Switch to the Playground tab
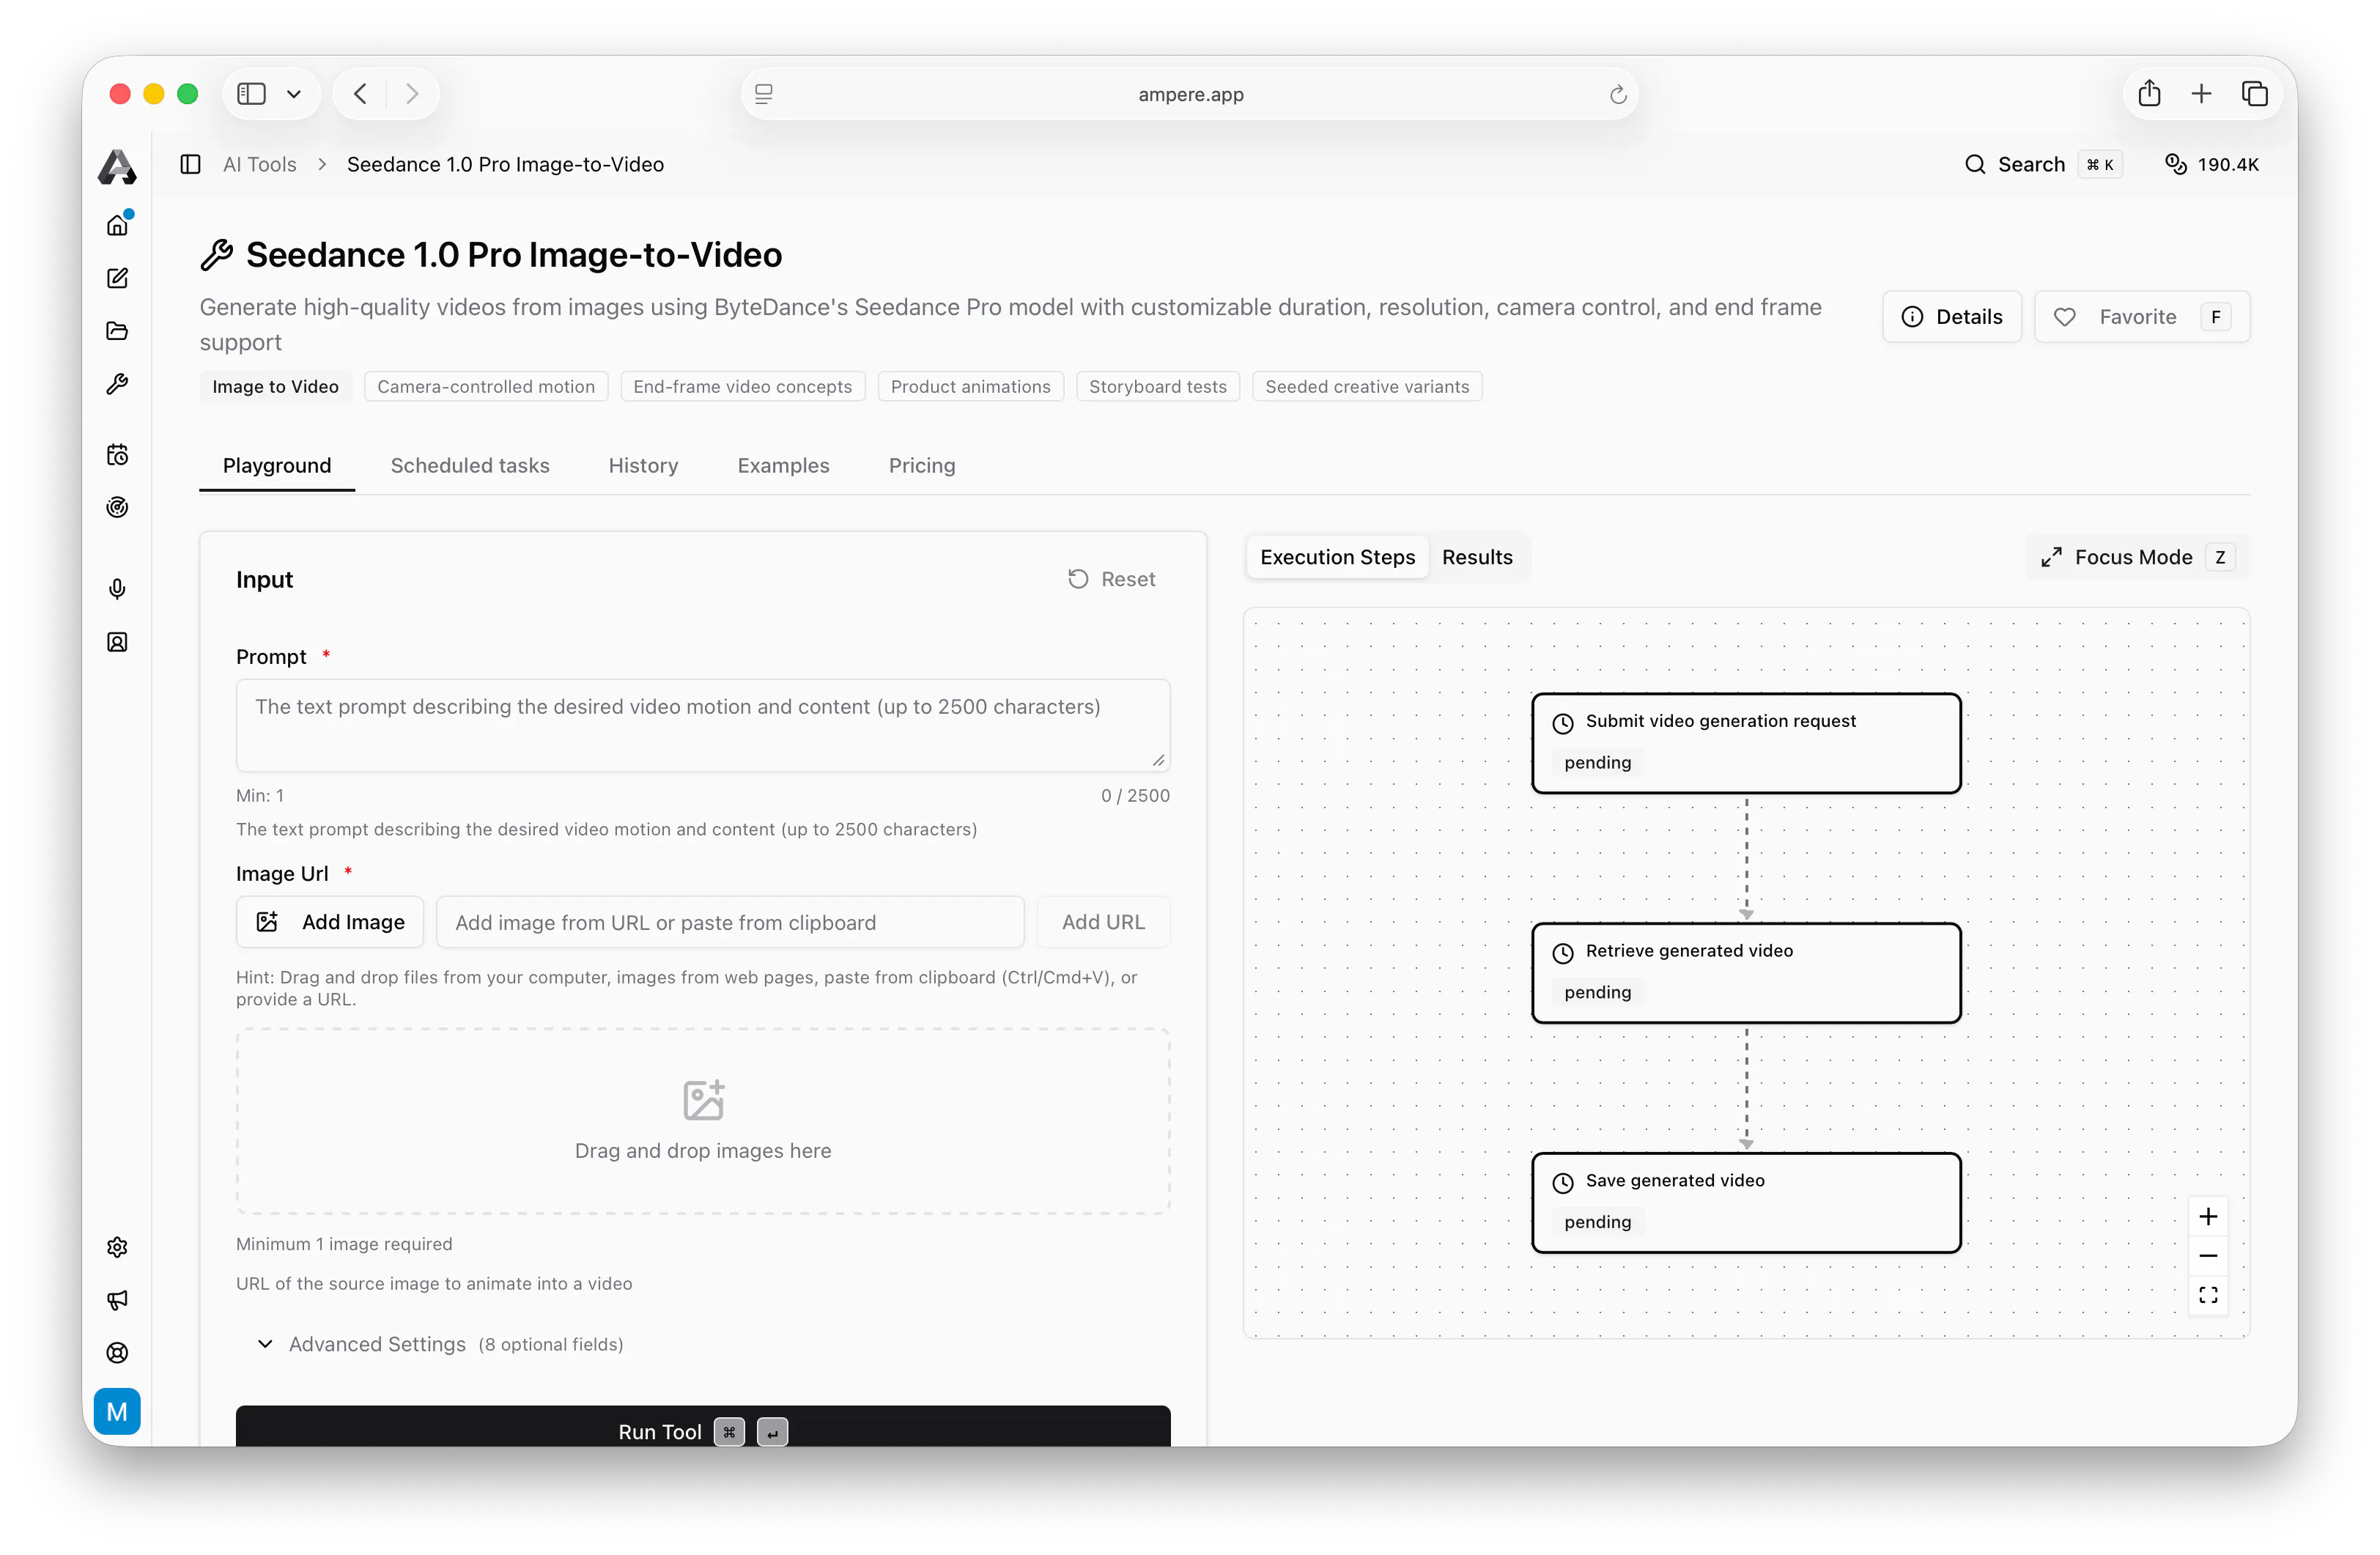This screenshot has height=1555, width=2380. coord(277,465)
